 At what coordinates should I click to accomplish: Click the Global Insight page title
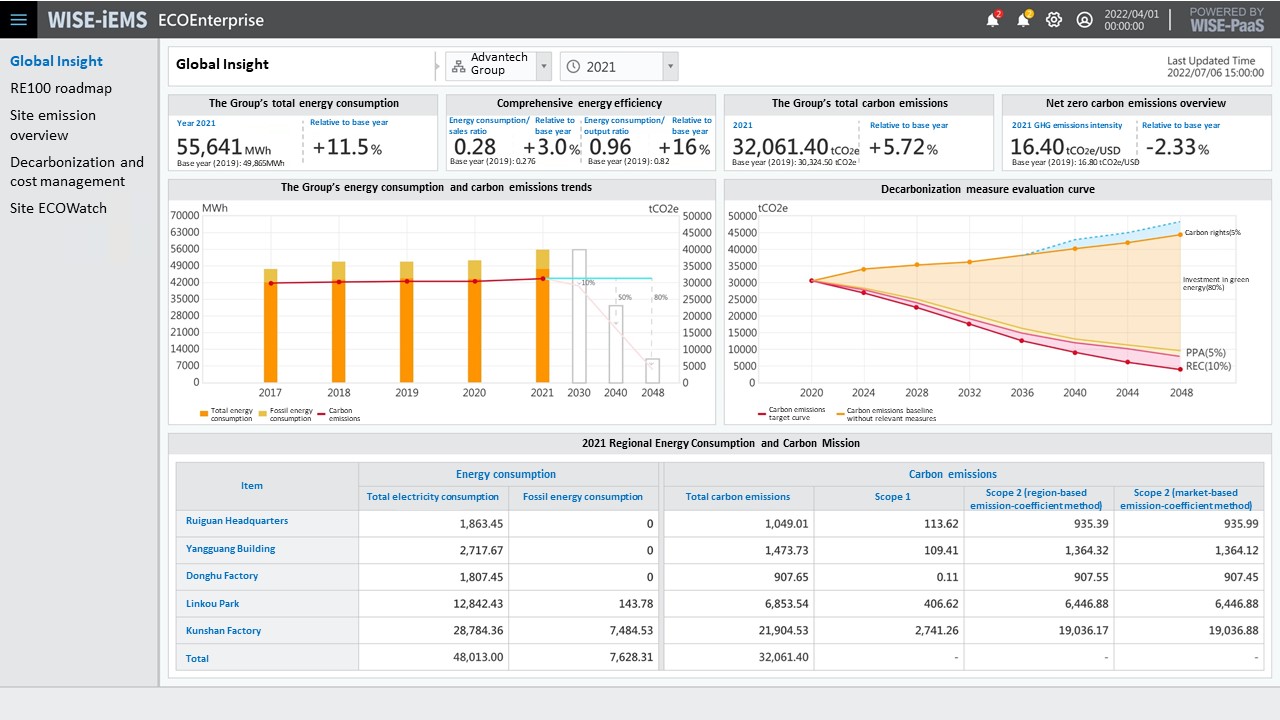[x=222, y=64]
